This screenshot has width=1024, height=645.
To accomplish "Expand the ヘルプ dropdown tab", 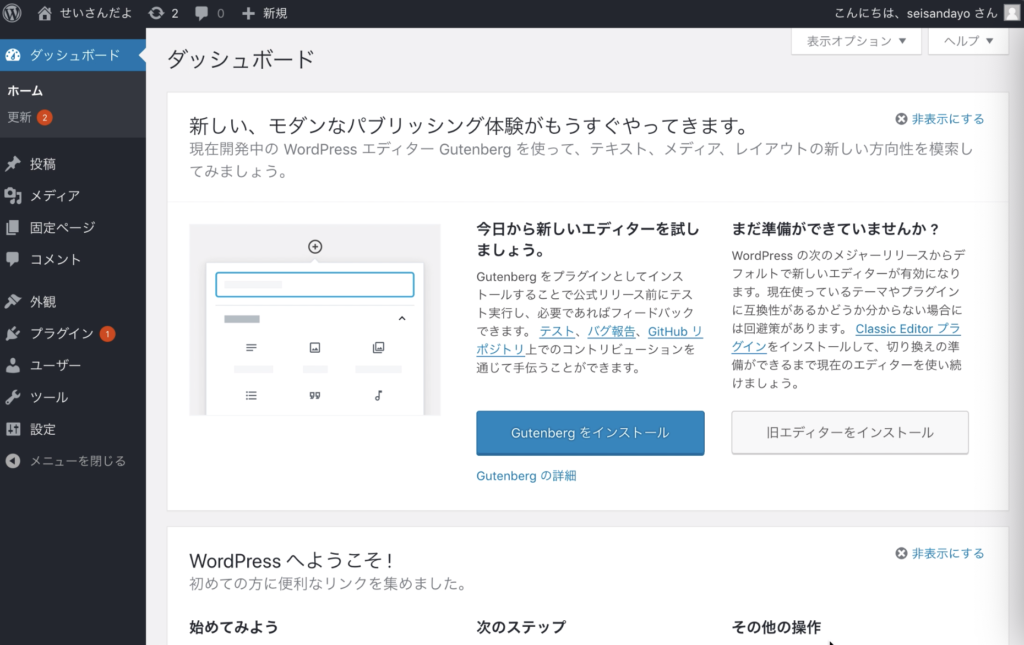I will (x=968, y=41).
